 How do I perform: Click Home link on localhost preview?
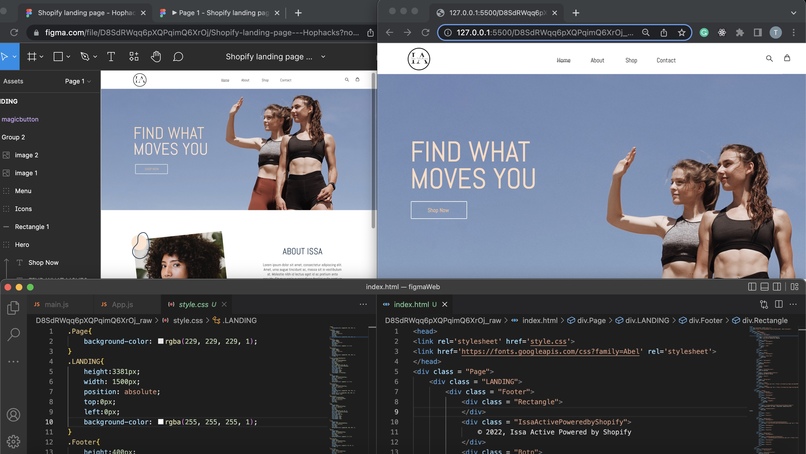tap(563, 60)
